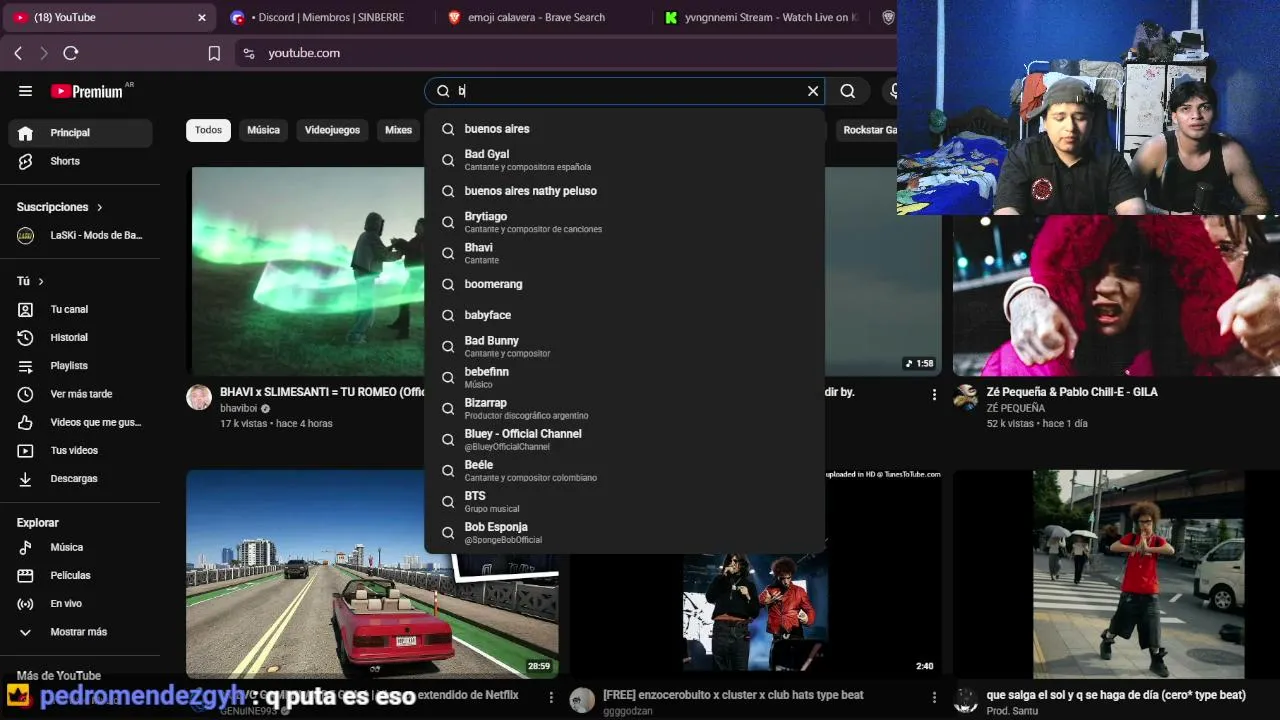Choose 'Bluey - Official Channel' suggestion
1280x720 pixels.
(x=625, y=439)
